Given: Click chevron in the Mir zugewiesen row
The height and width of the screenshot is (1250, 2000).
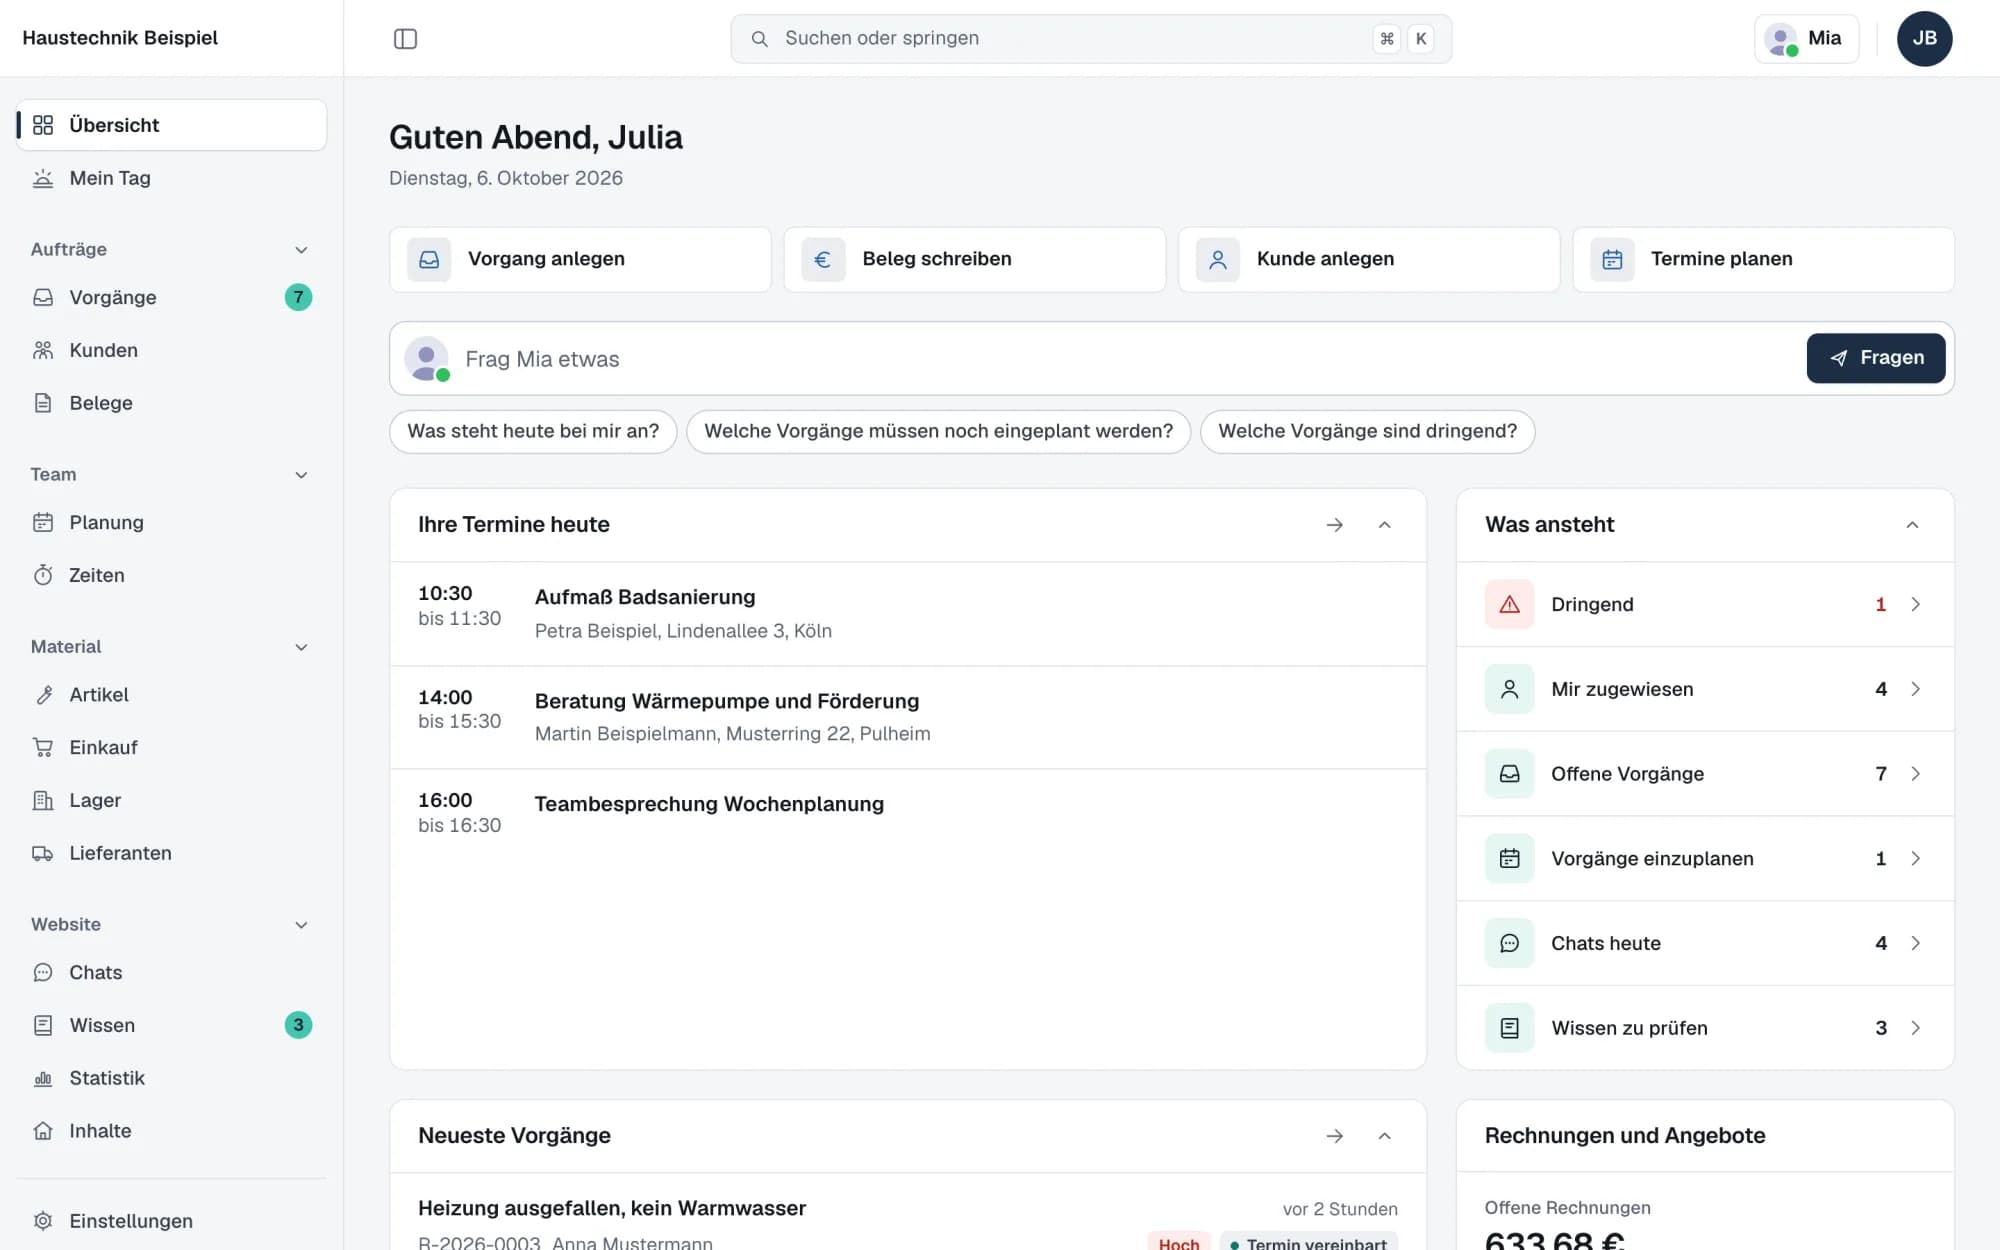Looking at the screenshot, I should [x=1915, y=689].
